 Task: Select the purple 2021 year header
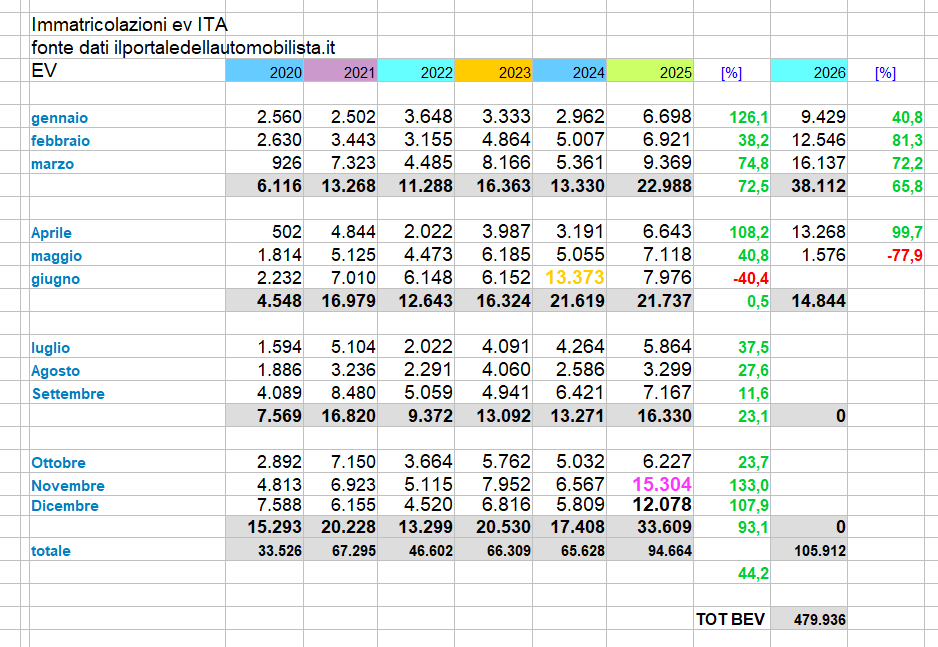click(340, 71)
